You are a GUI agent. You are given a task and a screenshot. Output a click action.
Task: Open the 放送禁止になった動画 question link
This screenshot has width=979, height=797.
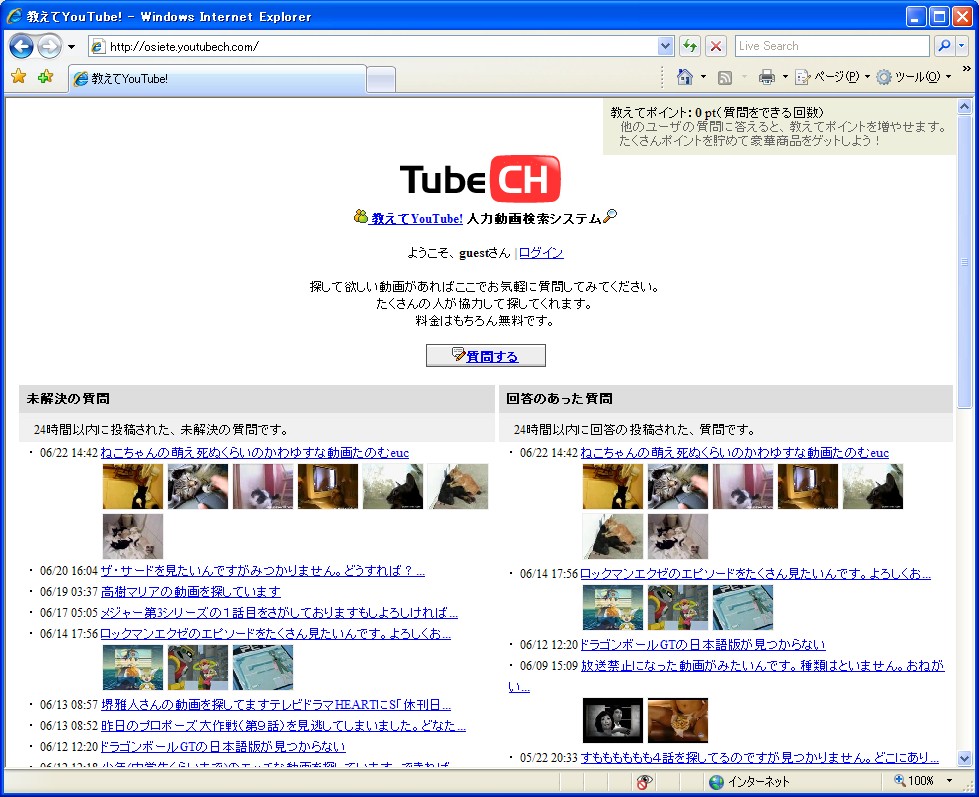(762, 666)
